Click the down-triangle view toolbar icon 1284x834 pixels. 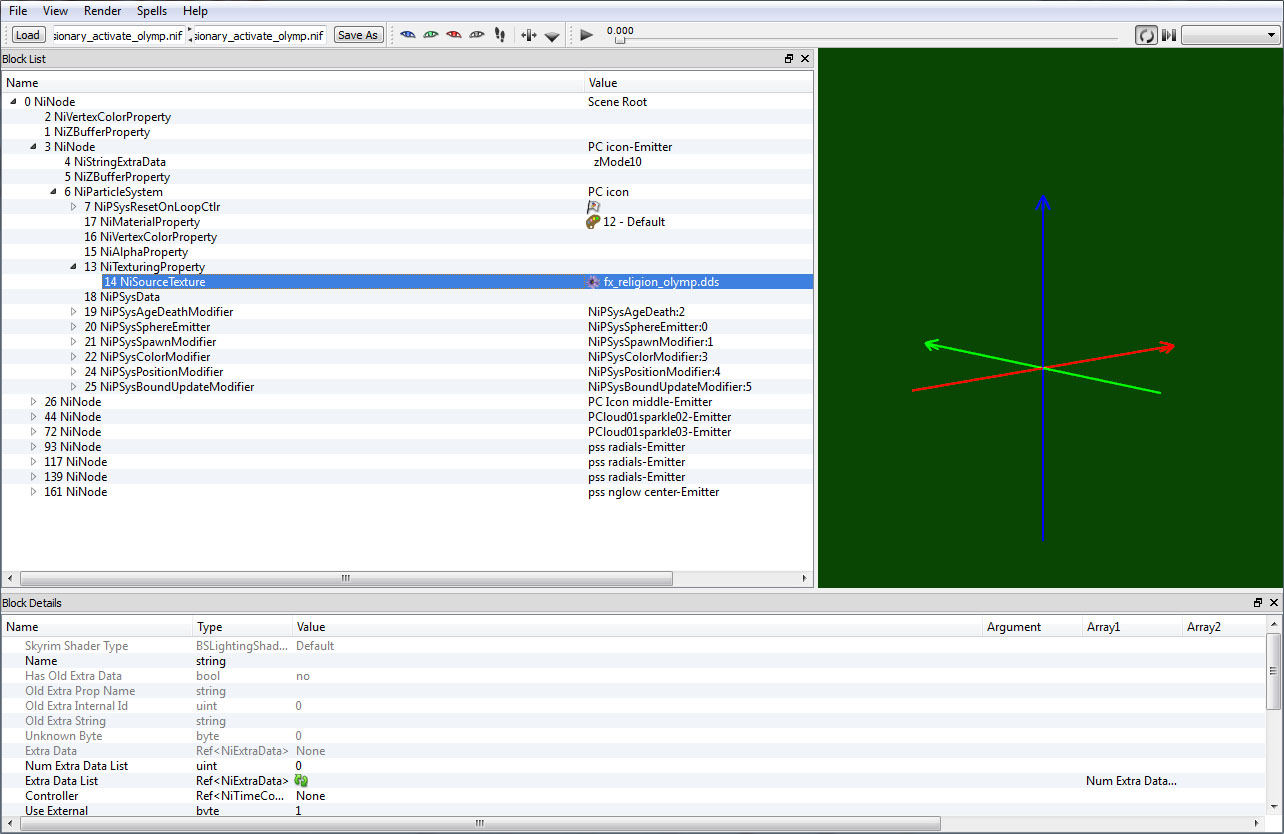click(552, 36)
